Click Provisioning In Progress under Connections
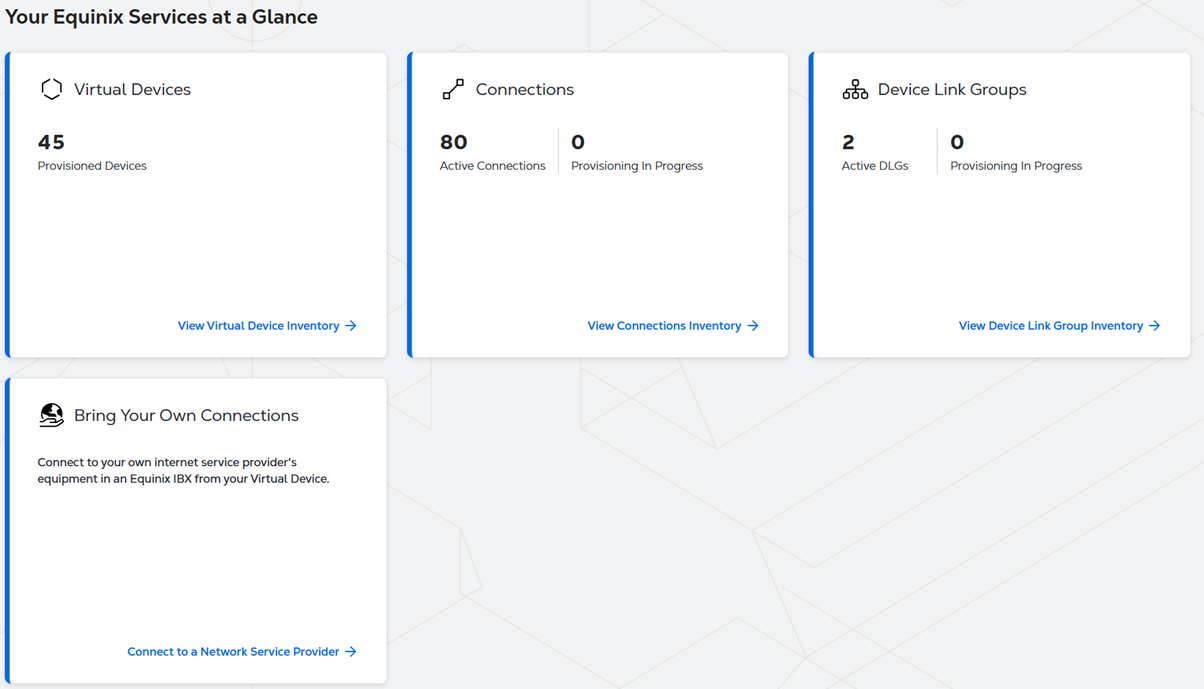Screen dimensions: 1204x689 pos(637,166)
